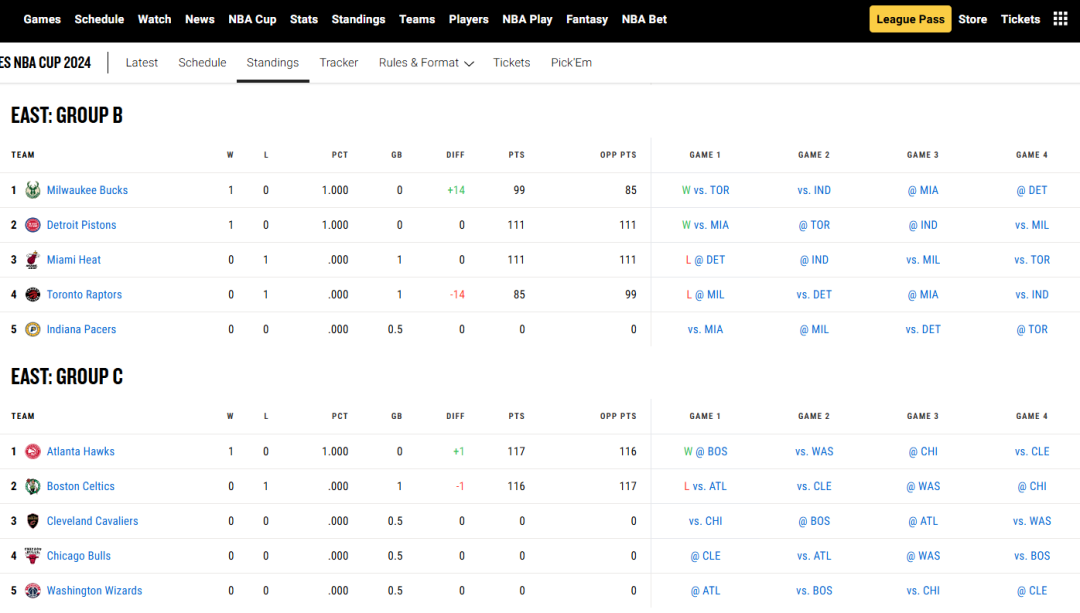Click the 'EAST: GROUP C' heading

67,377
